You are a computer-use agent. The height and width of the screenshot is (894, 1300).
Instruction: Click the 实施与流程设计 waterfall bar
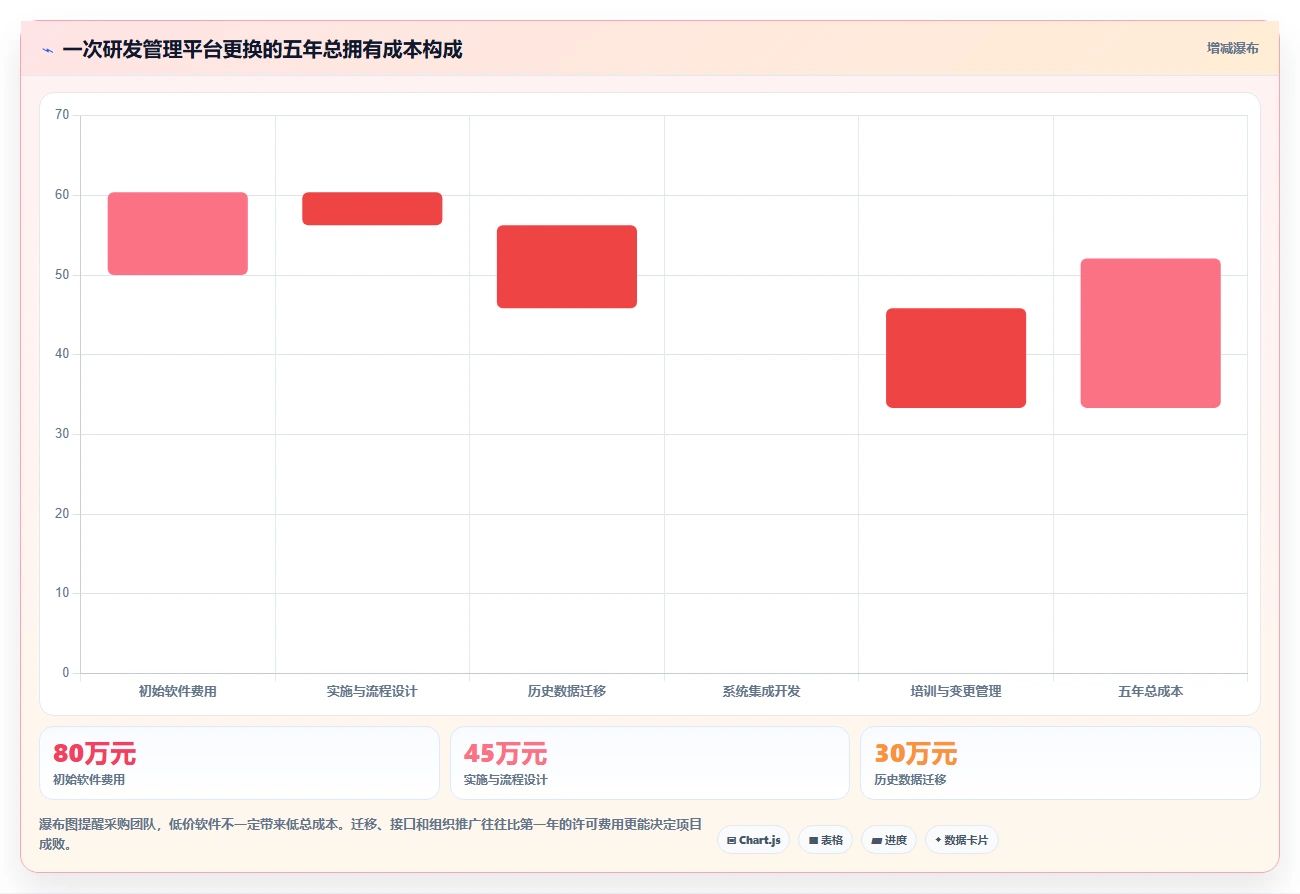pyautogui.click(x=372, y=208)
